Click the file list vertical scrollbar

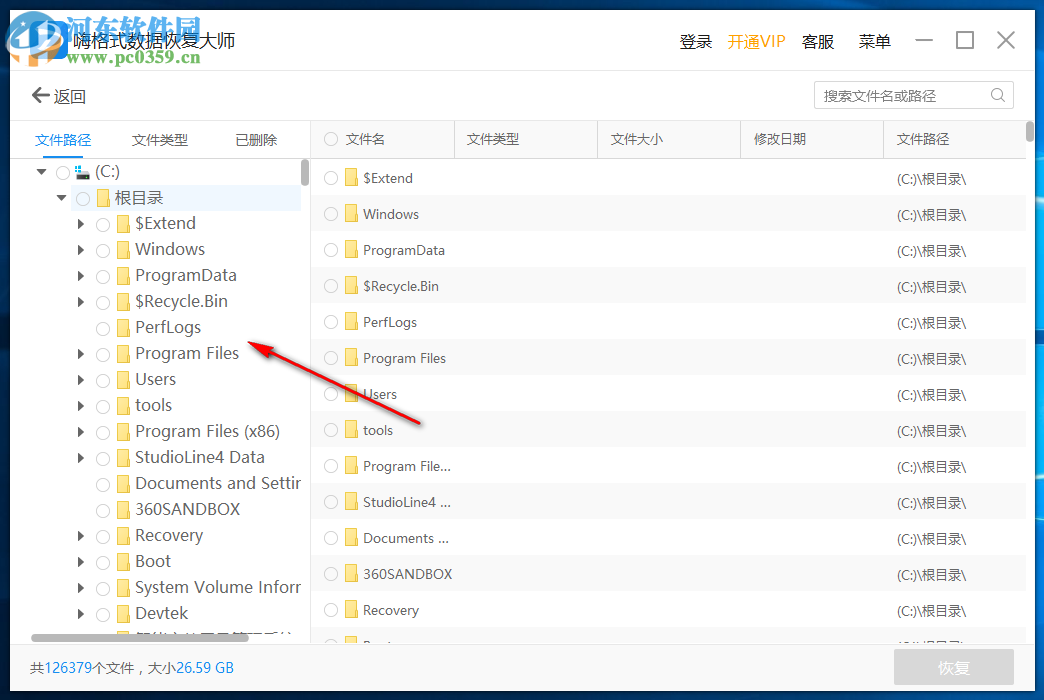[1030, 131]
